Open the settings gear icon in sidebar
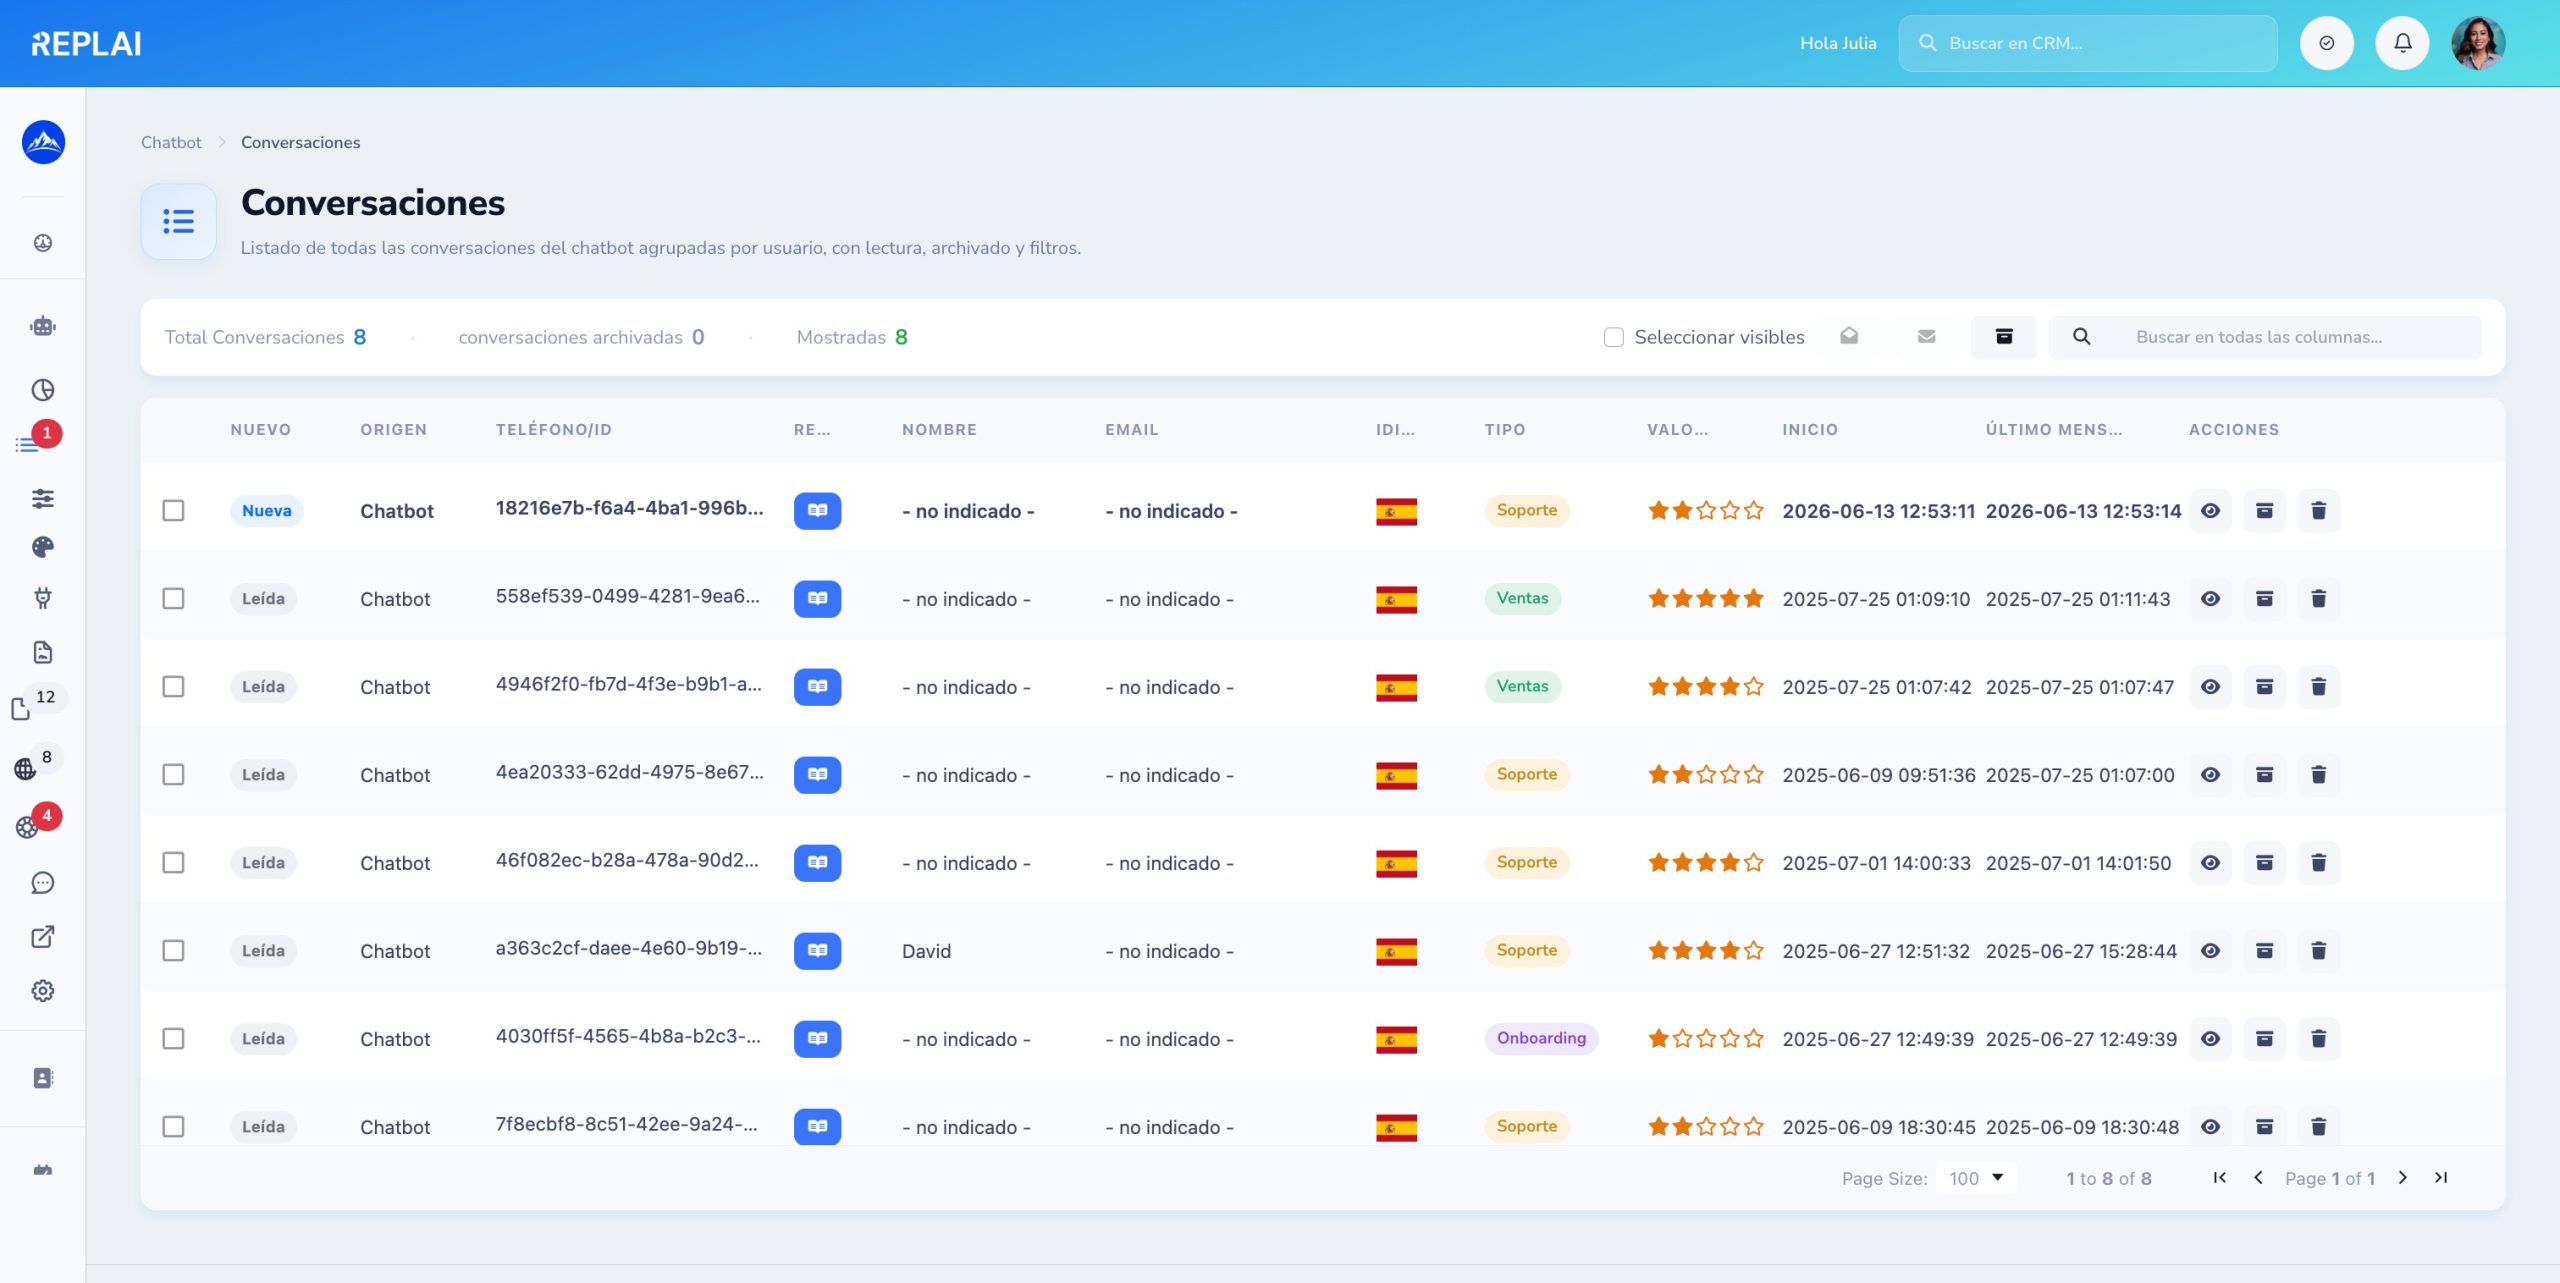Image resolution: width=2560 pixels, height=1283 pixels. (43, 991)
